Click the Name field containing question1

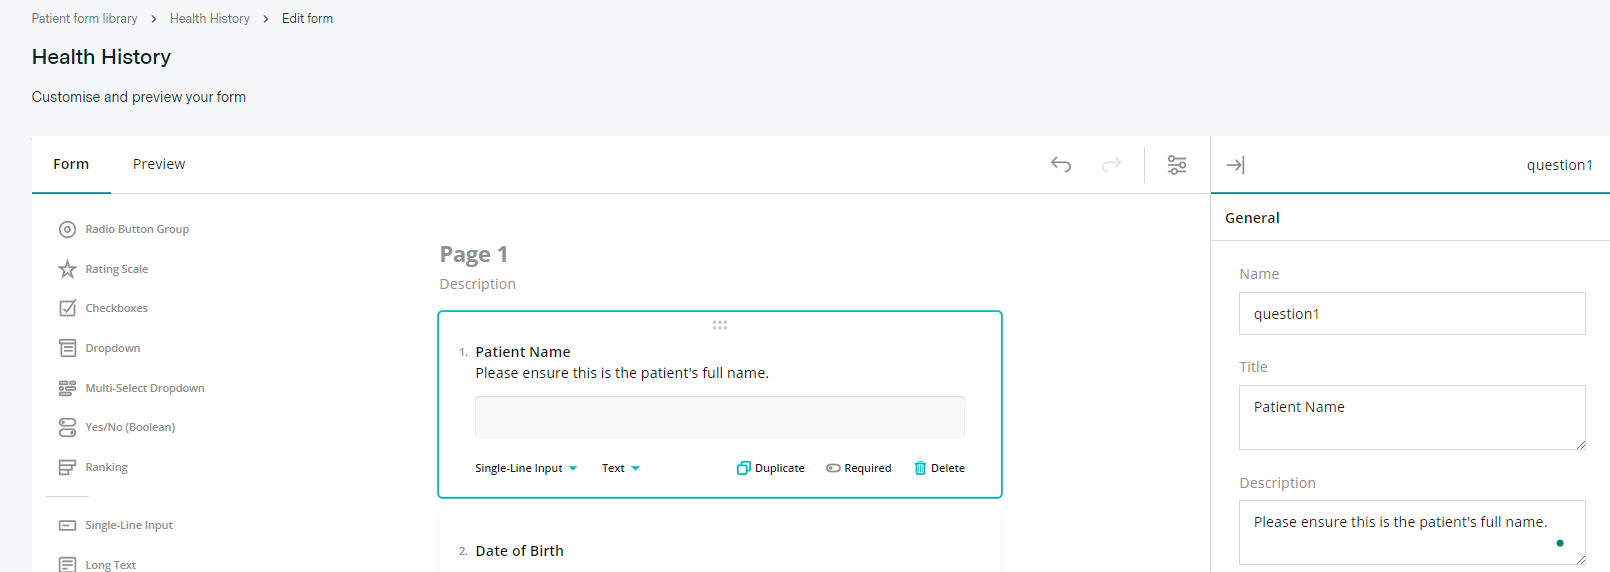[1411, 314]
